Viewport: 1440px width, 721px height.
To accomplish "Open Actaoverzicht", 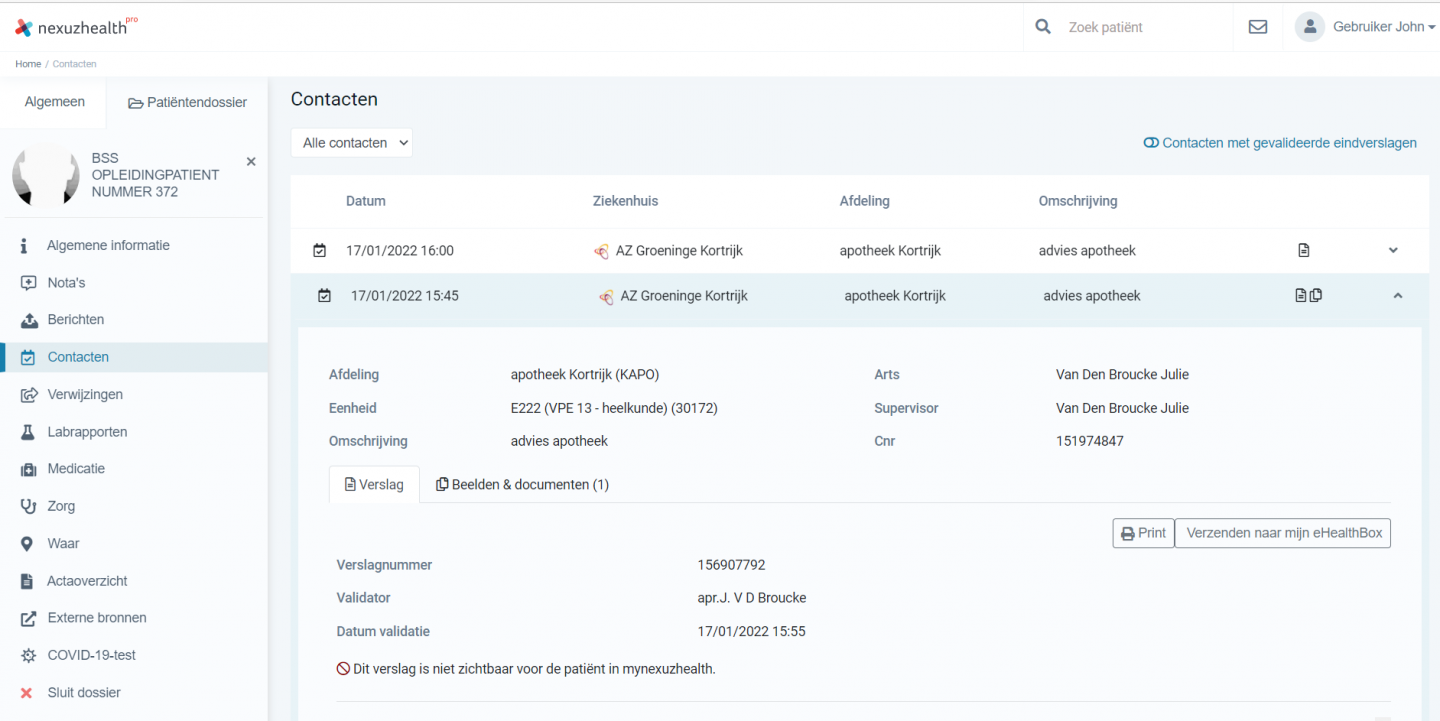I will [x=87, y=581].
